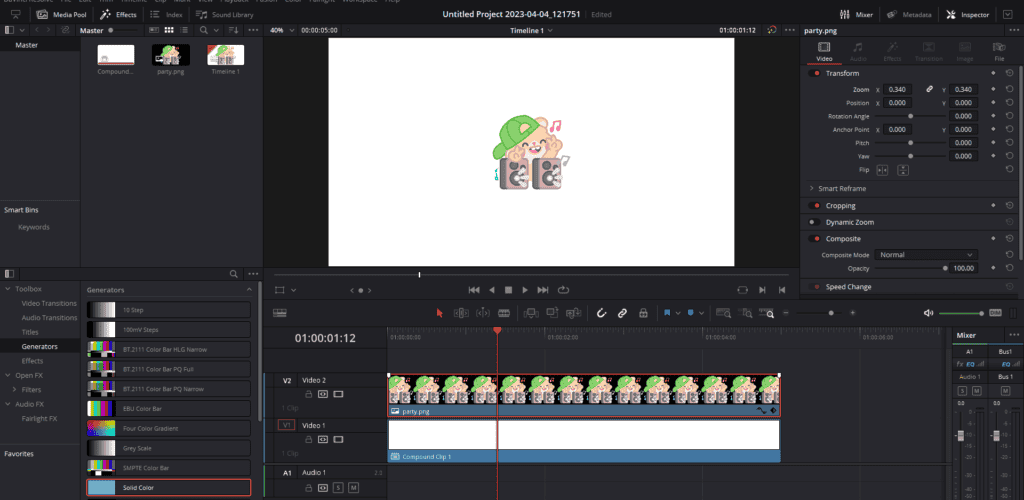Click the blue Marker icon
Viewport: 1024px width, 500px height.
click(x=691, y=313)
